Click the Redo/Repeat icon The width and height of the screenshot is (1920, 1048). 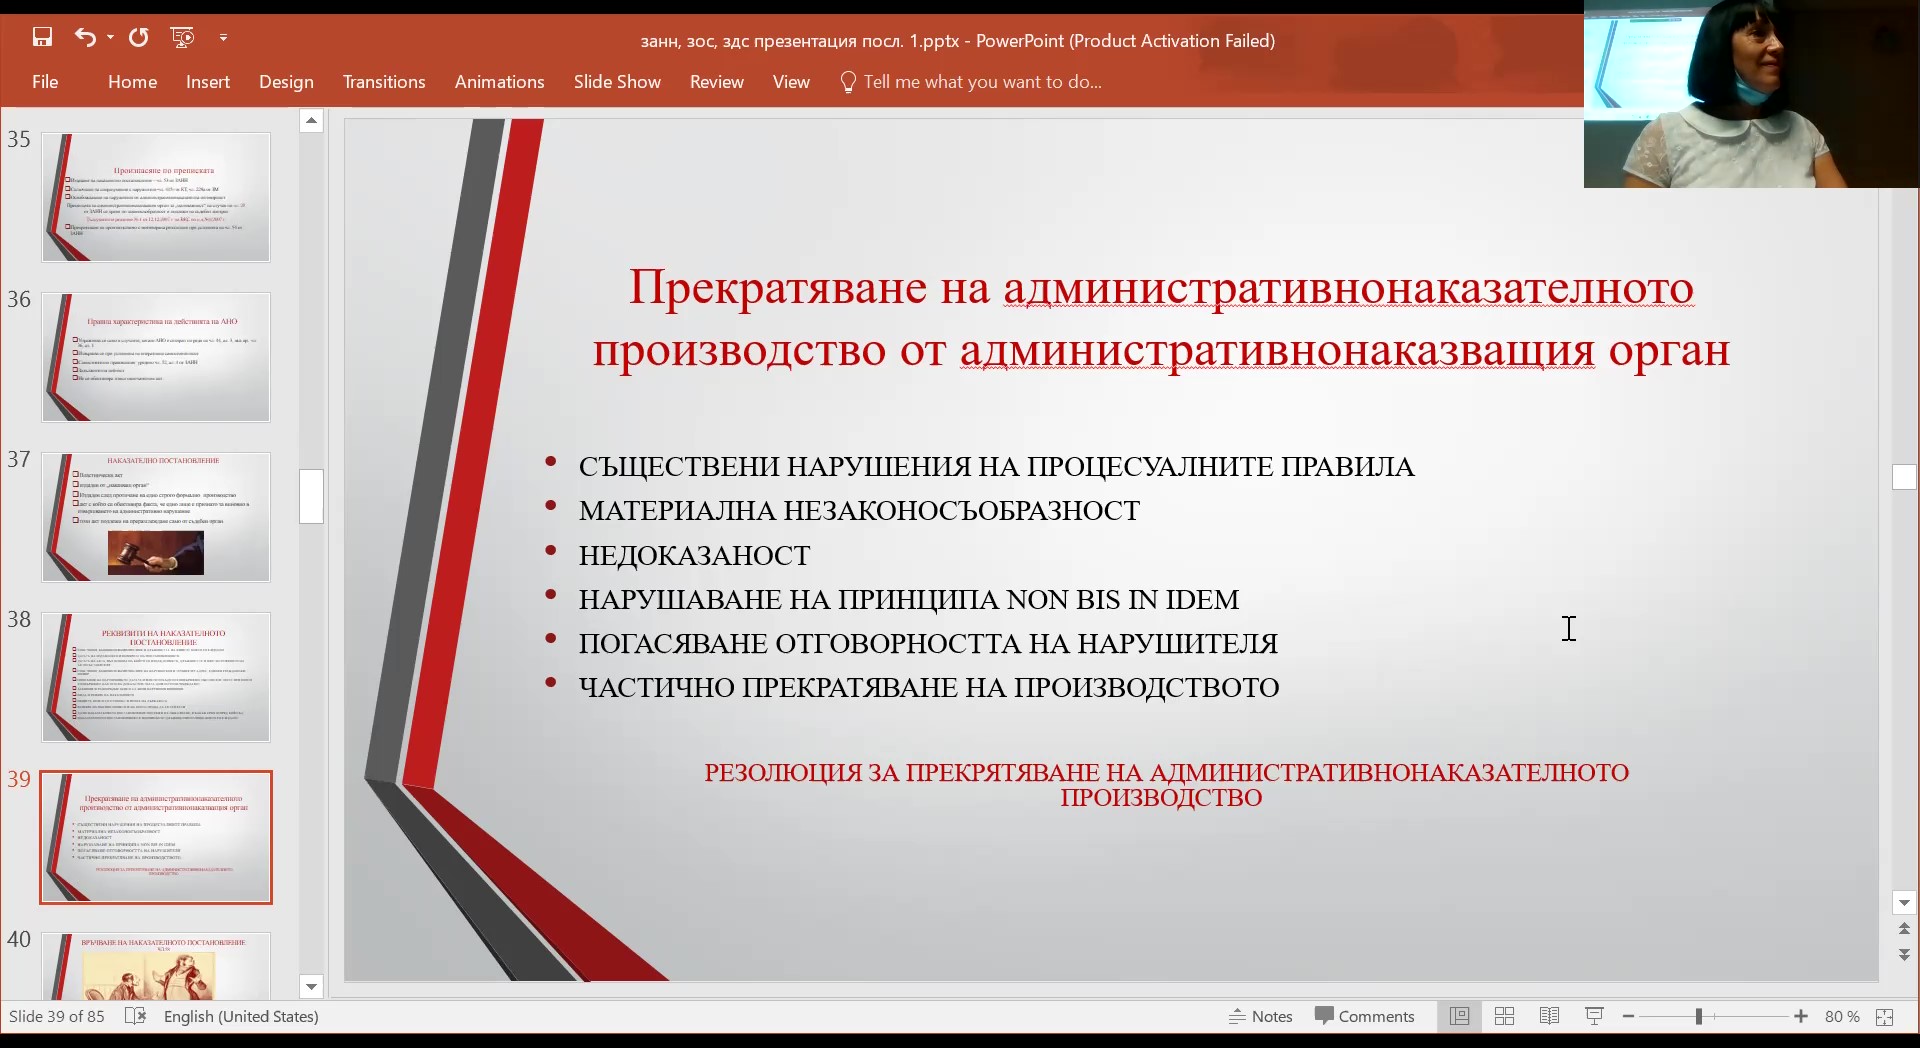pyautogui.click(x=139, y=38)
